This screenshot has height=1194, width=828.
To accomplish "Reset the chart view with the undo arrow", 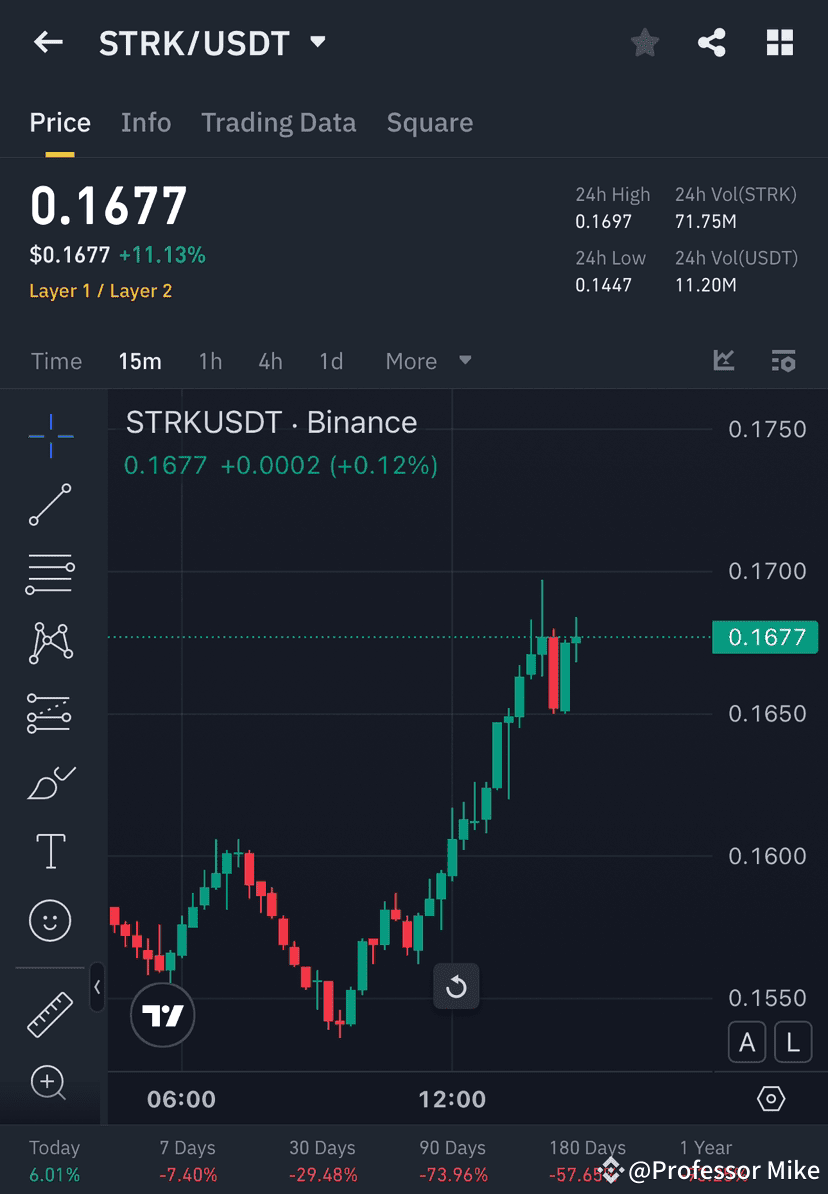I will [x=456, y=986].
